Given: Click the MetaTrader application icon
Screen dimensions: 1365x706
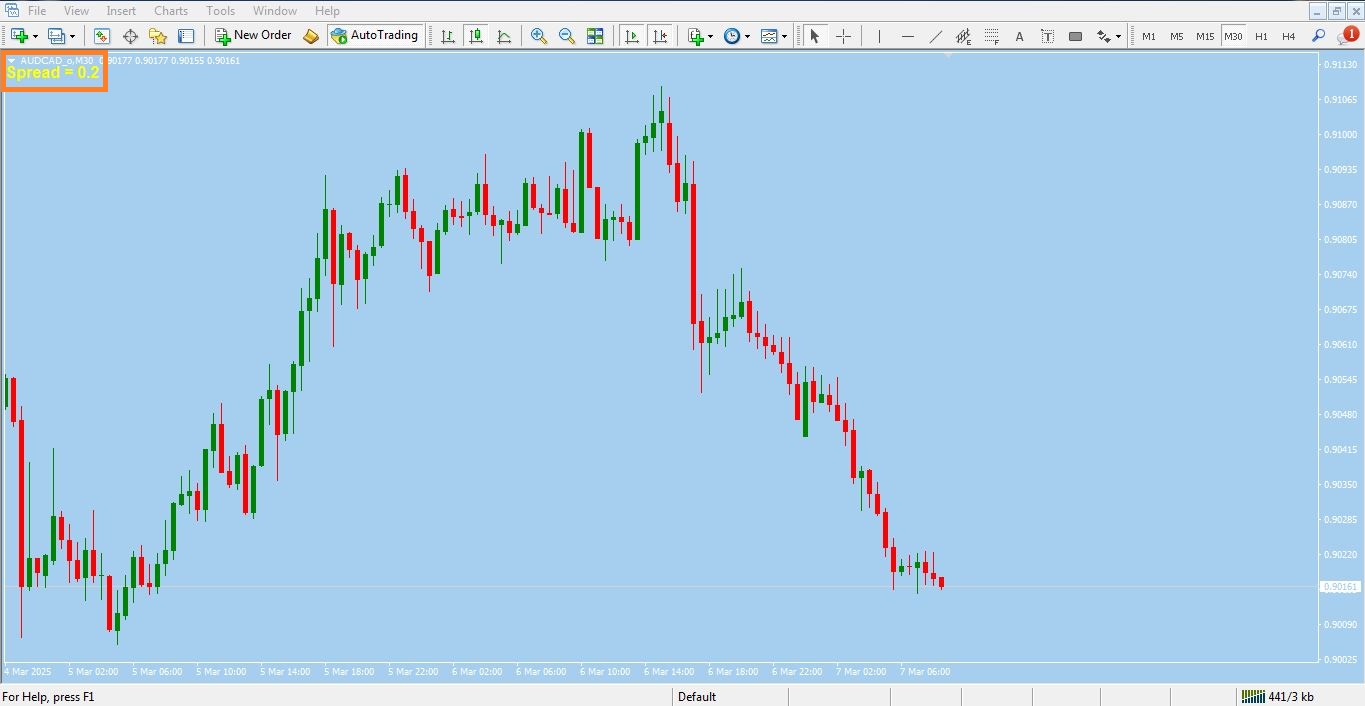Looking at the screenshot, I should [x=10, y=11].
